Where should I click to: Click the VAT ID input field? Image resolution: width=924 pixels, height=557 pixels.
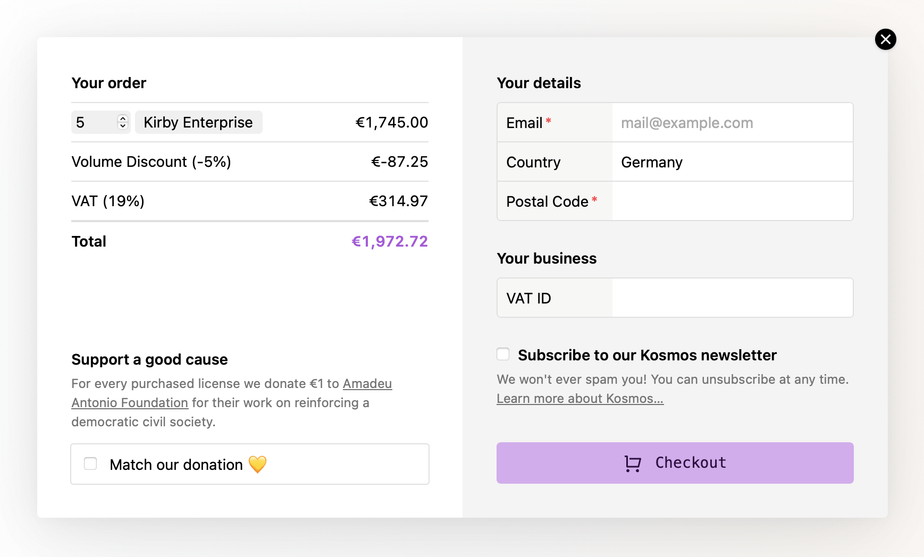pyautogui.click(x=731, y=298)
